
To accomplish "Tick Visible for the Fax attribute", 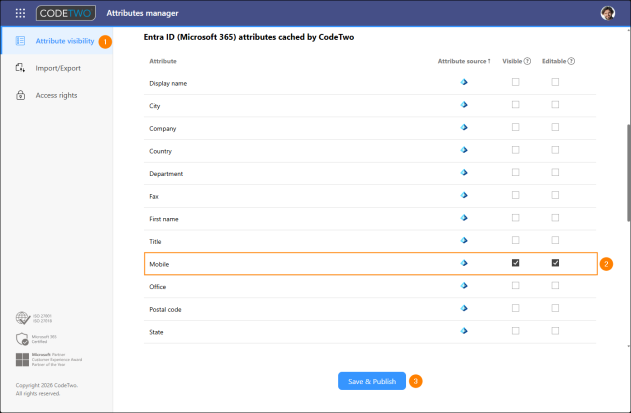I will [x=516, y=195].
